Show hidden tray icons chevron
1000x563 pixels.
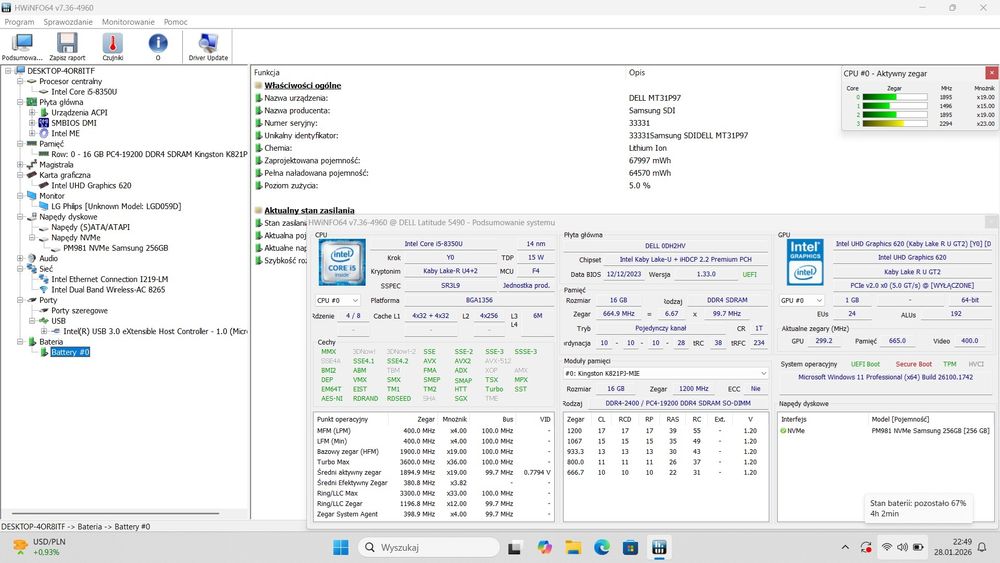[x=845, y=547]
